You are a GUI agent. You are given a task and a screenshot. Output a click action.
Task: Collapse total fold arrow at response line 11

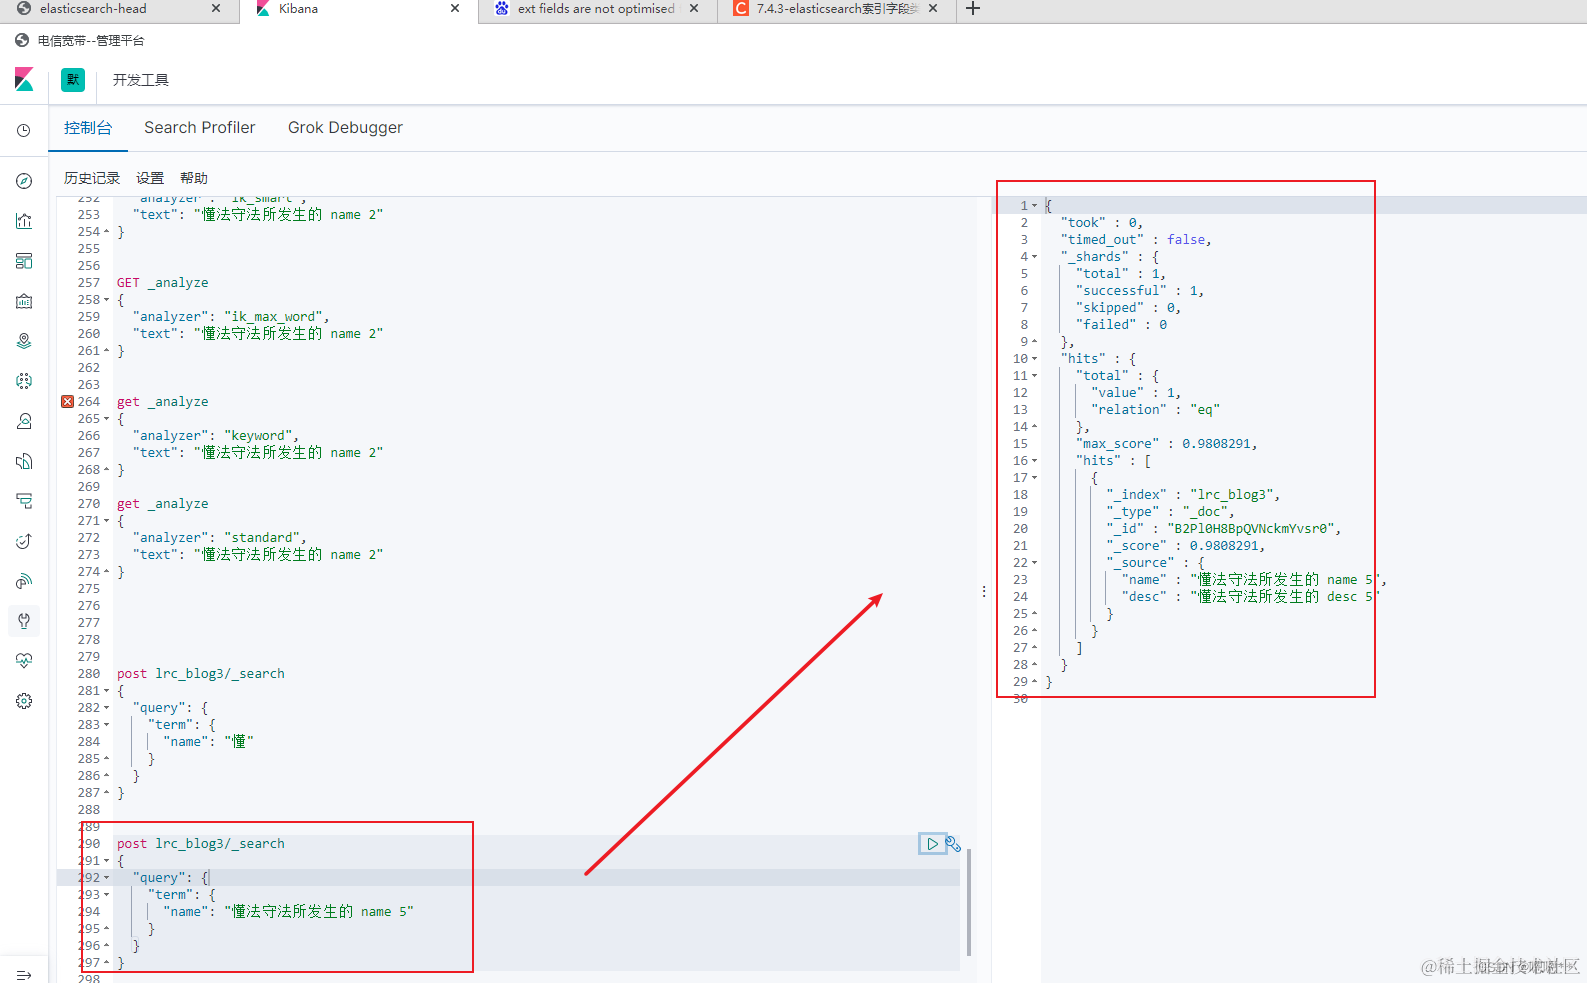point(1035,376)
